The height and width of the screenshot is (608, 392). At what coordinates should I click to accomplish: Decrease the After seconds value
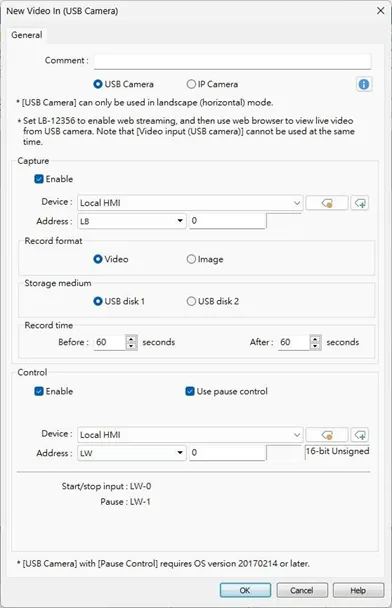click(316, 346)
